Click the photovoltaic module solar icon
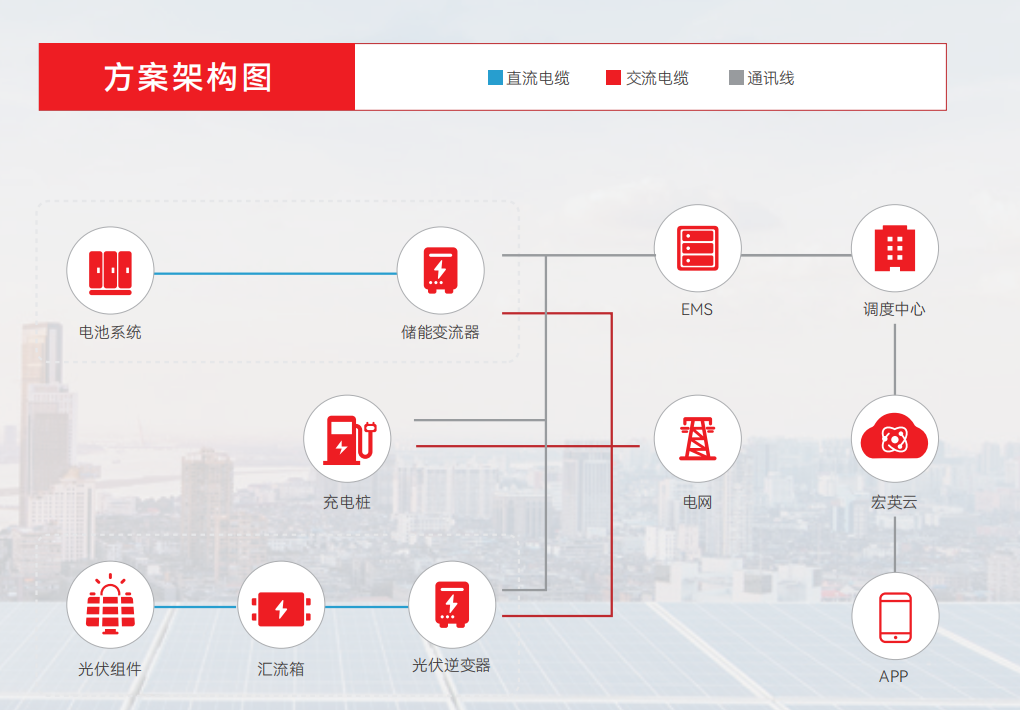Screen dimensions: 1020x710 click(x=110, y=606)
